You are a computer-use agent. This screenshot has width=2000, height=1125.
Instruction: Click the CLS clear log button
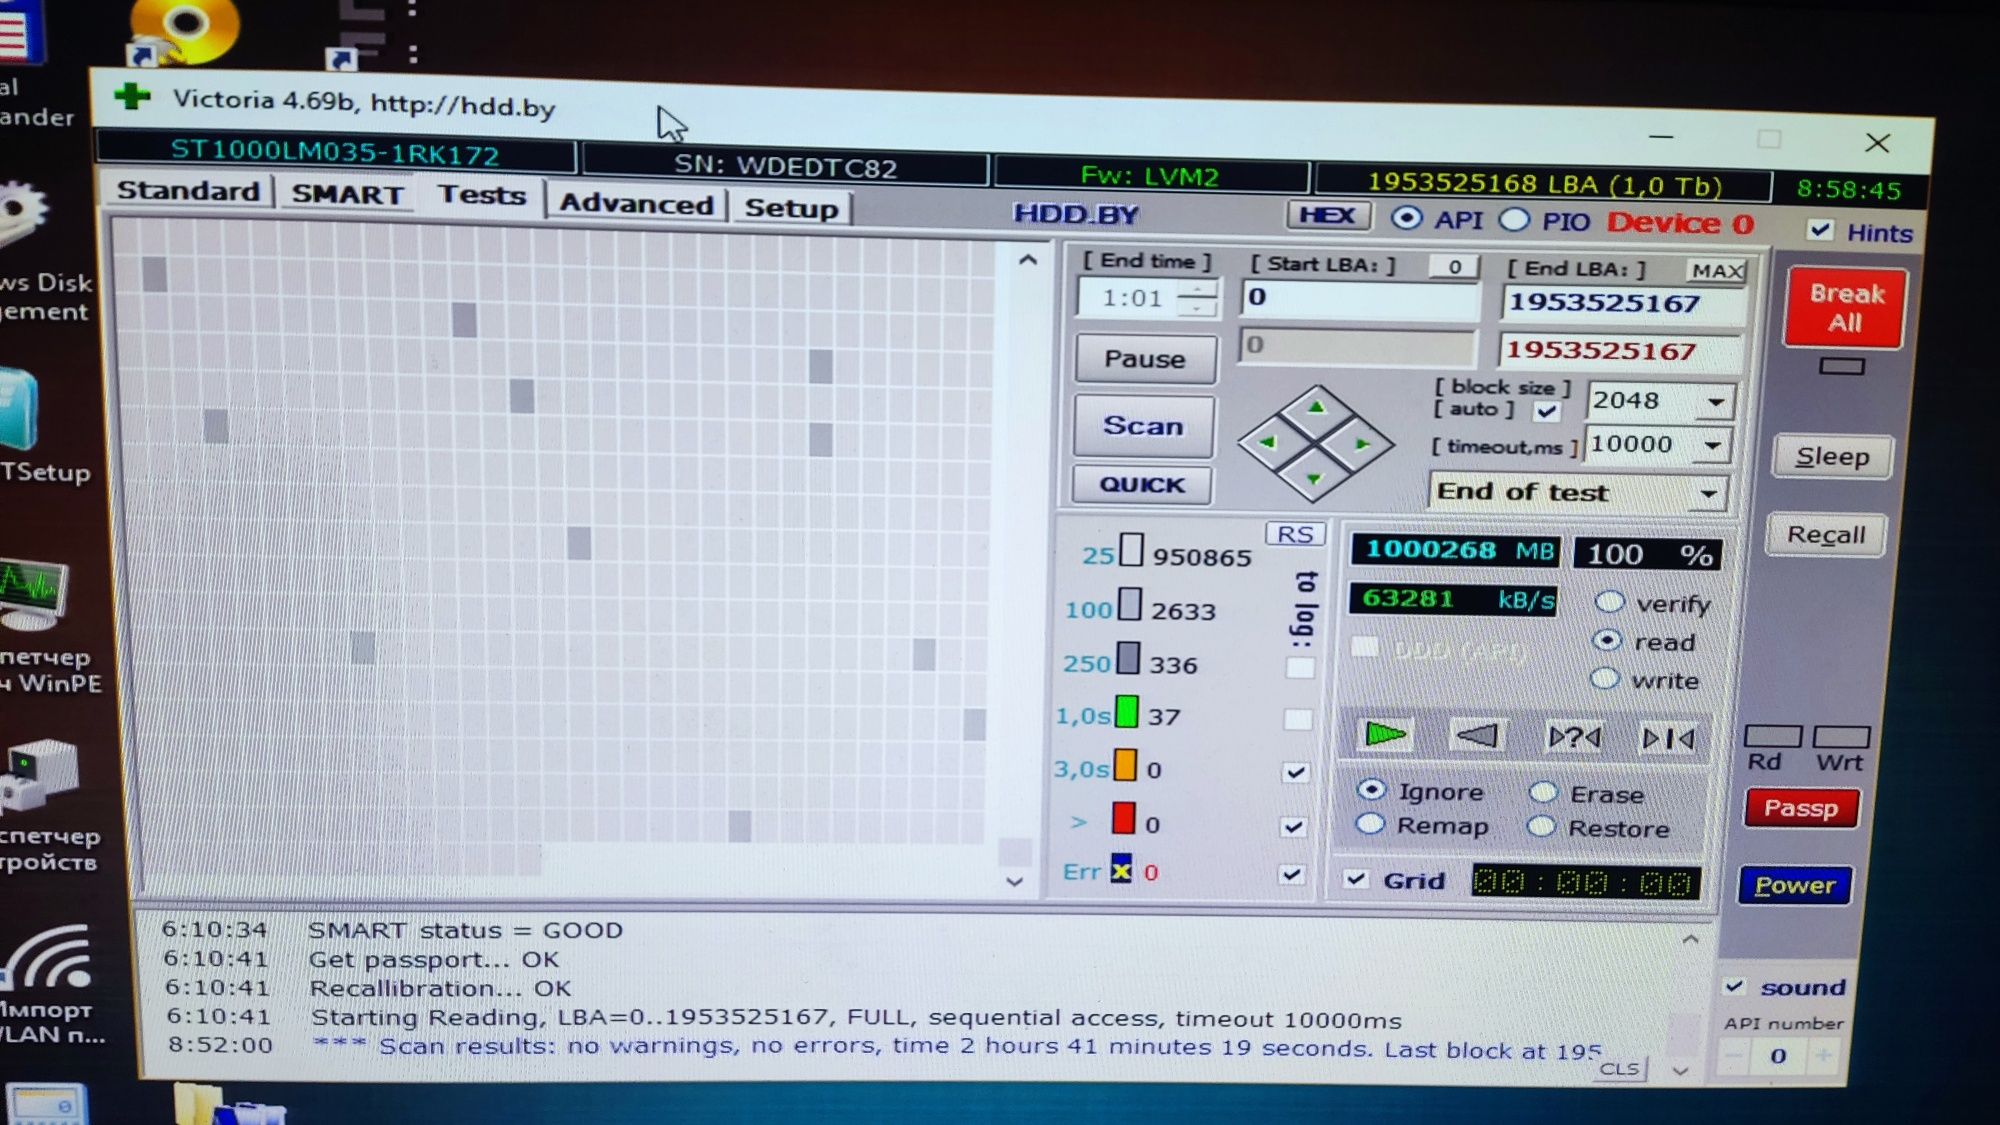point(1619,1068)
